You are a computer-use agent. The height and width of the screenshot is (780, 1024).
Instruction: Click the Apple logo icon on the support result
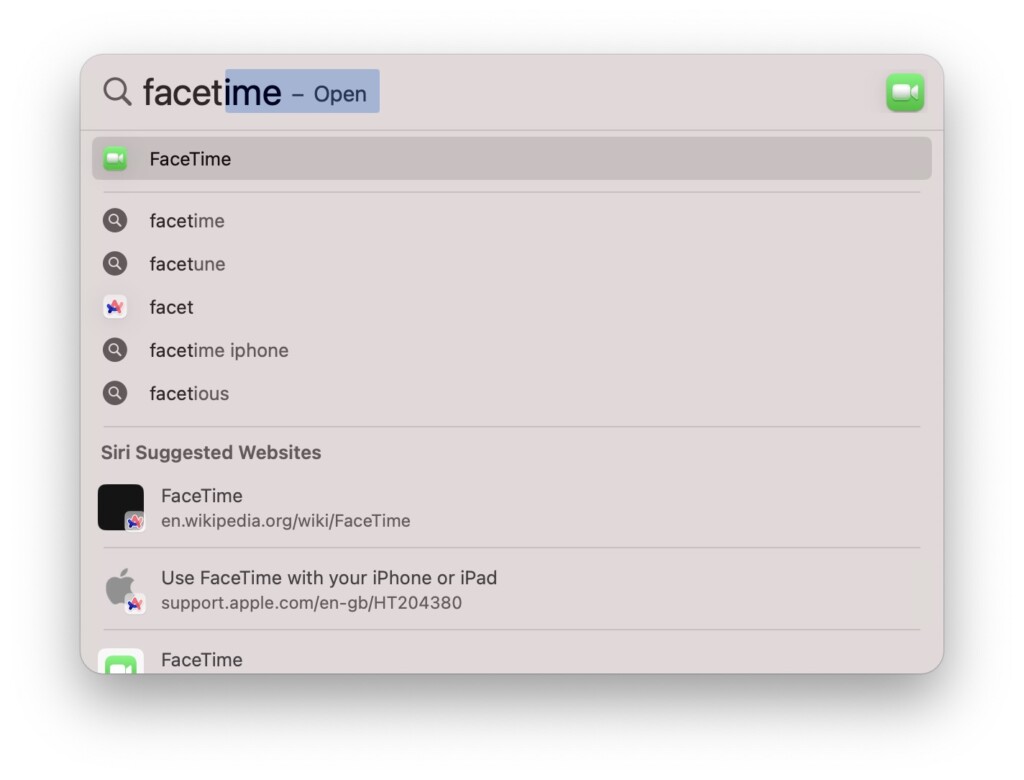point(122,588)
